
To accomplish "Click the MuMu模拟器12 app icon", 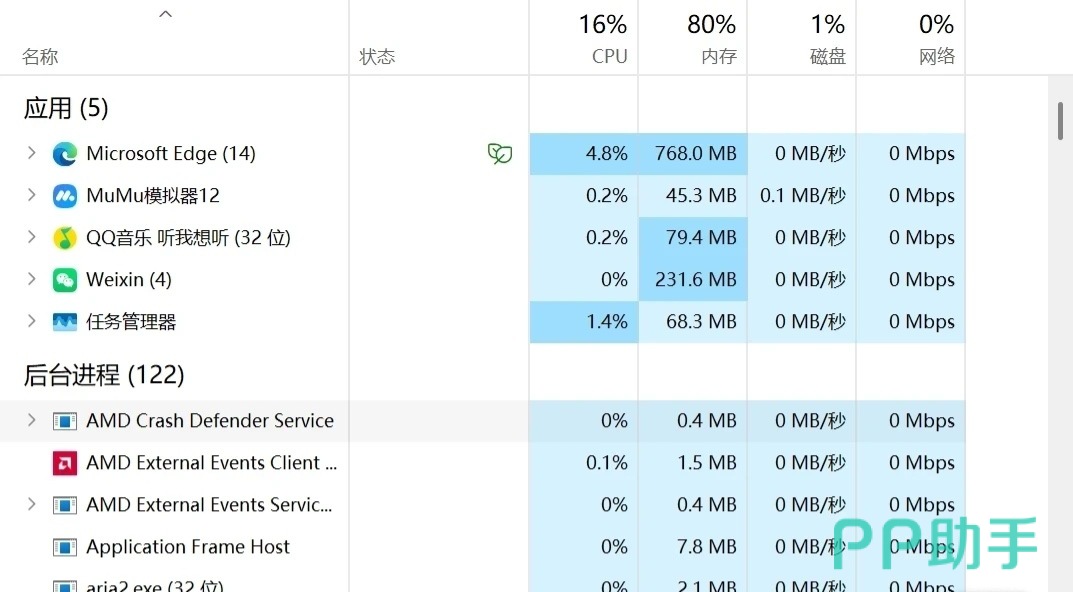I will click(65, 196).
